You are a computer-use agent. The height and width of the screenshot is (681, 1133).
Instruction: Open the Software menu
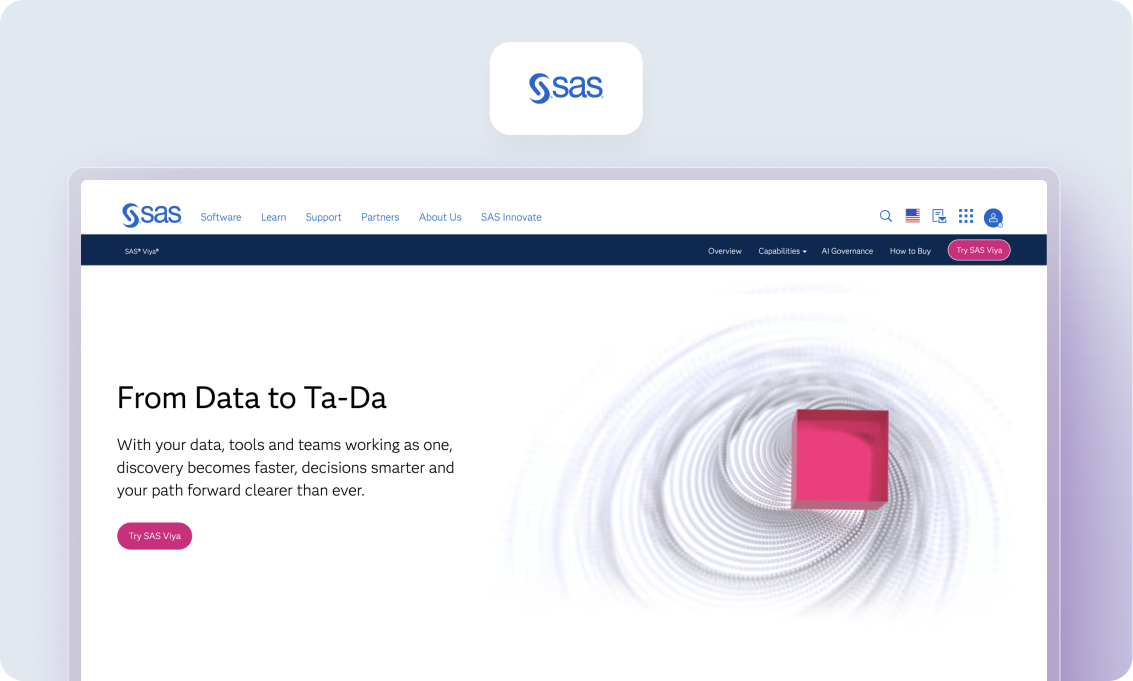click(x=221, y=217)
